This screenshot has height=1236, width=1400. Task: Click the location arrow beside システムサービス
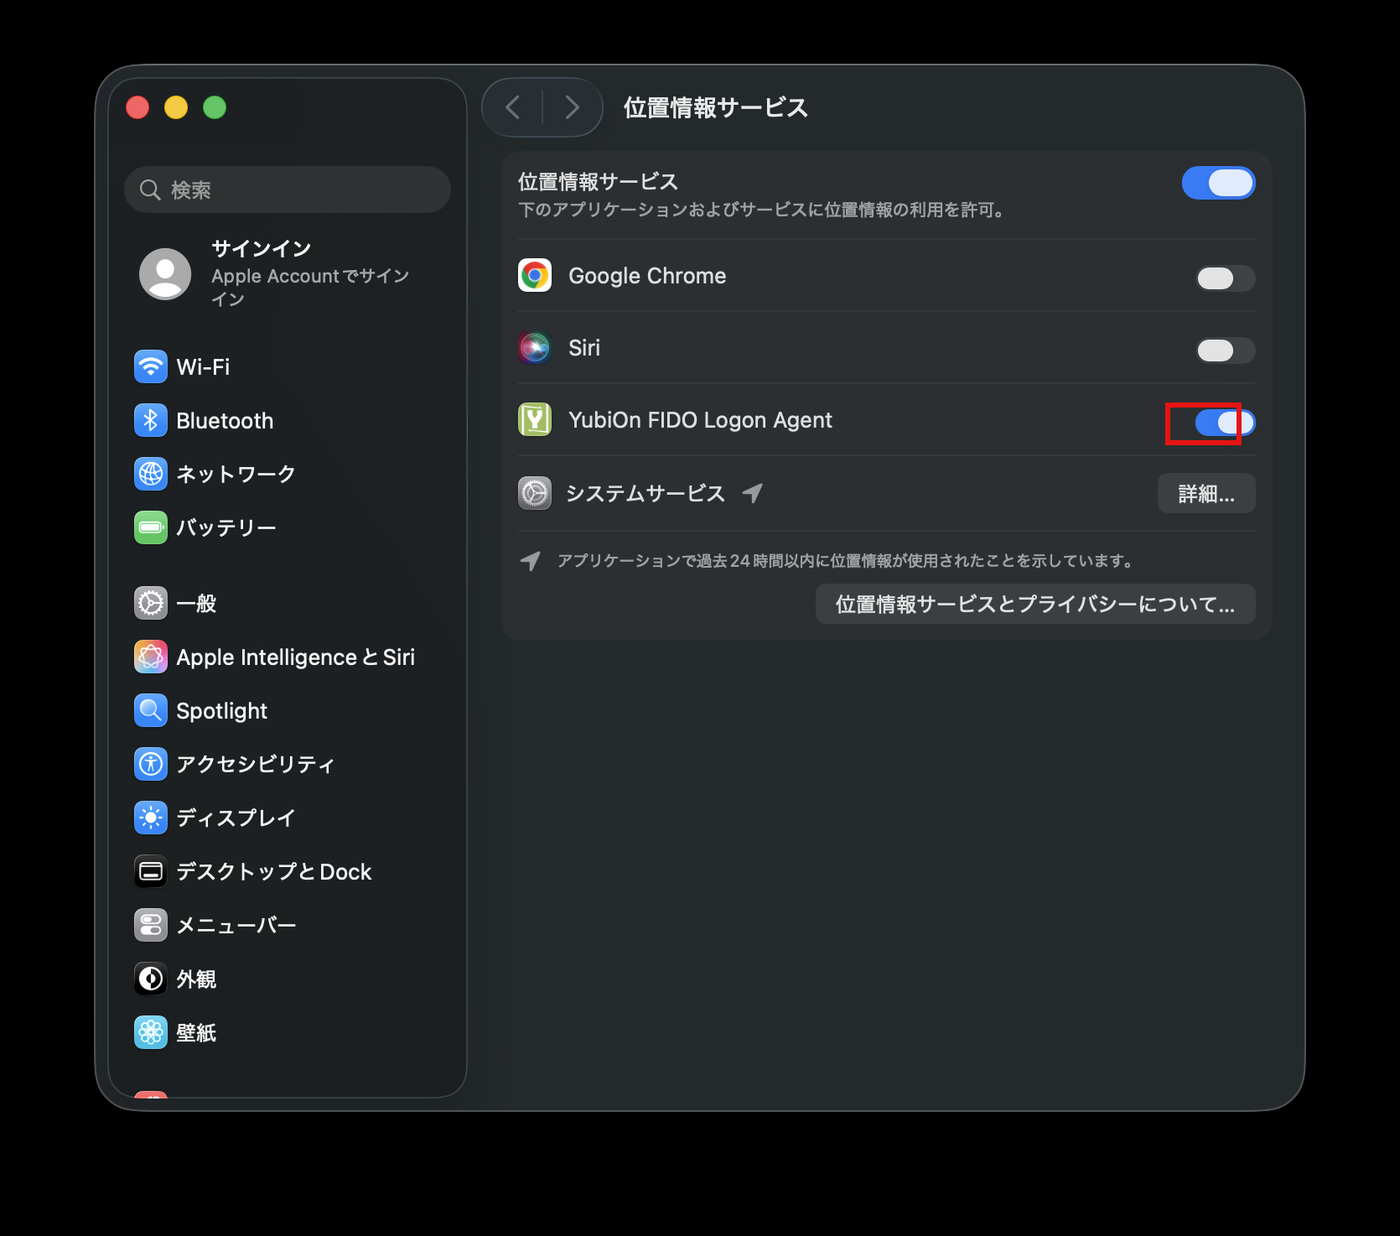point(753,492)
